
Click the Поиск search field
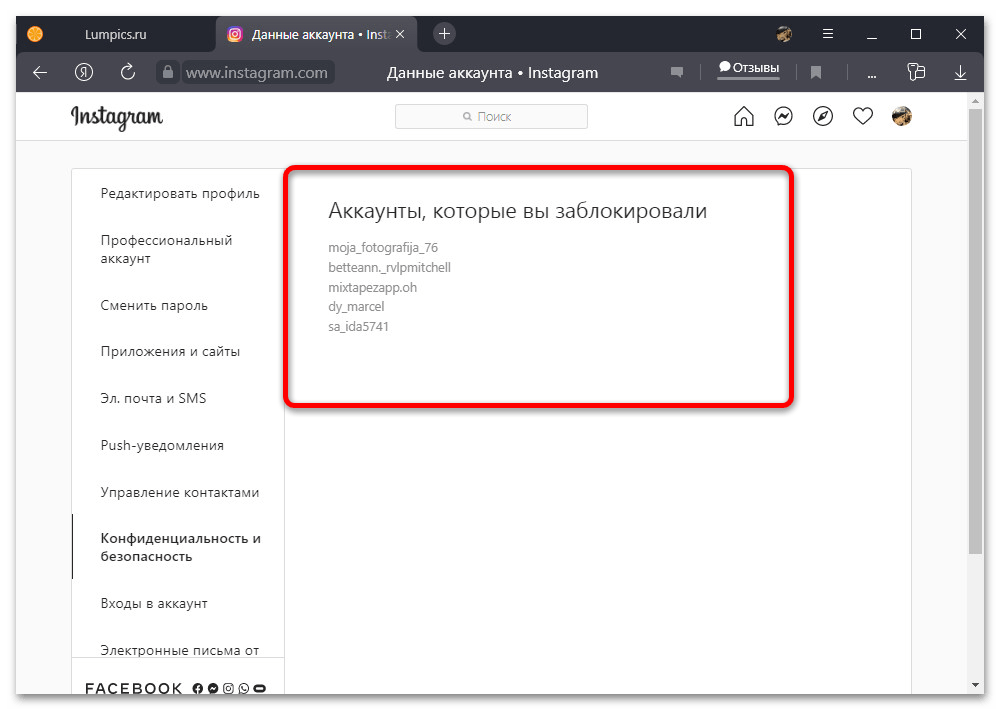coord(491,117)
